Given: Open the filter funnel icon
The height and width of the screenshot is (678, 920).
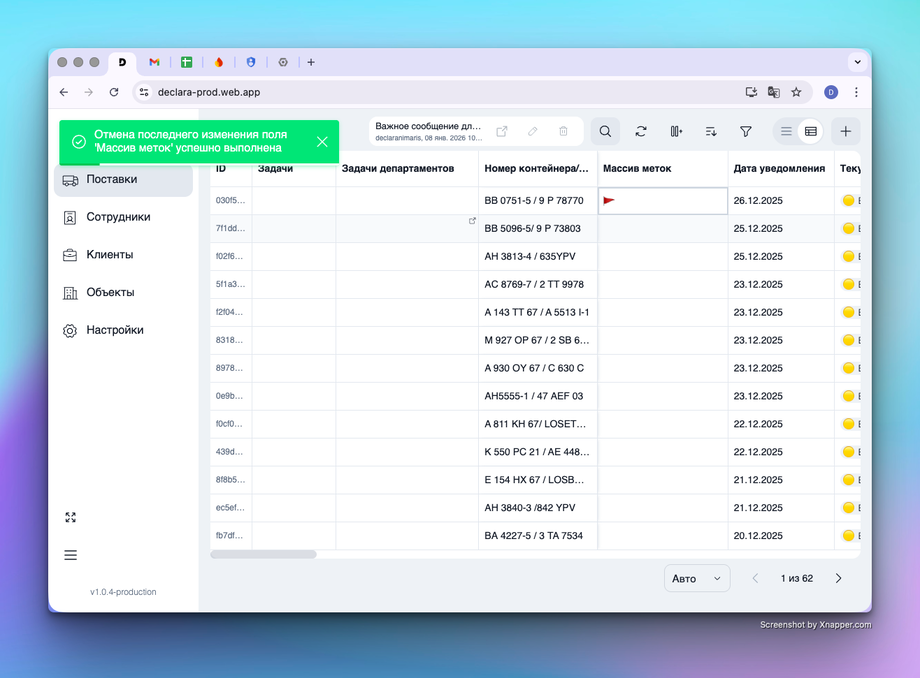Looking at the screenshot, I should pos(746,131).
